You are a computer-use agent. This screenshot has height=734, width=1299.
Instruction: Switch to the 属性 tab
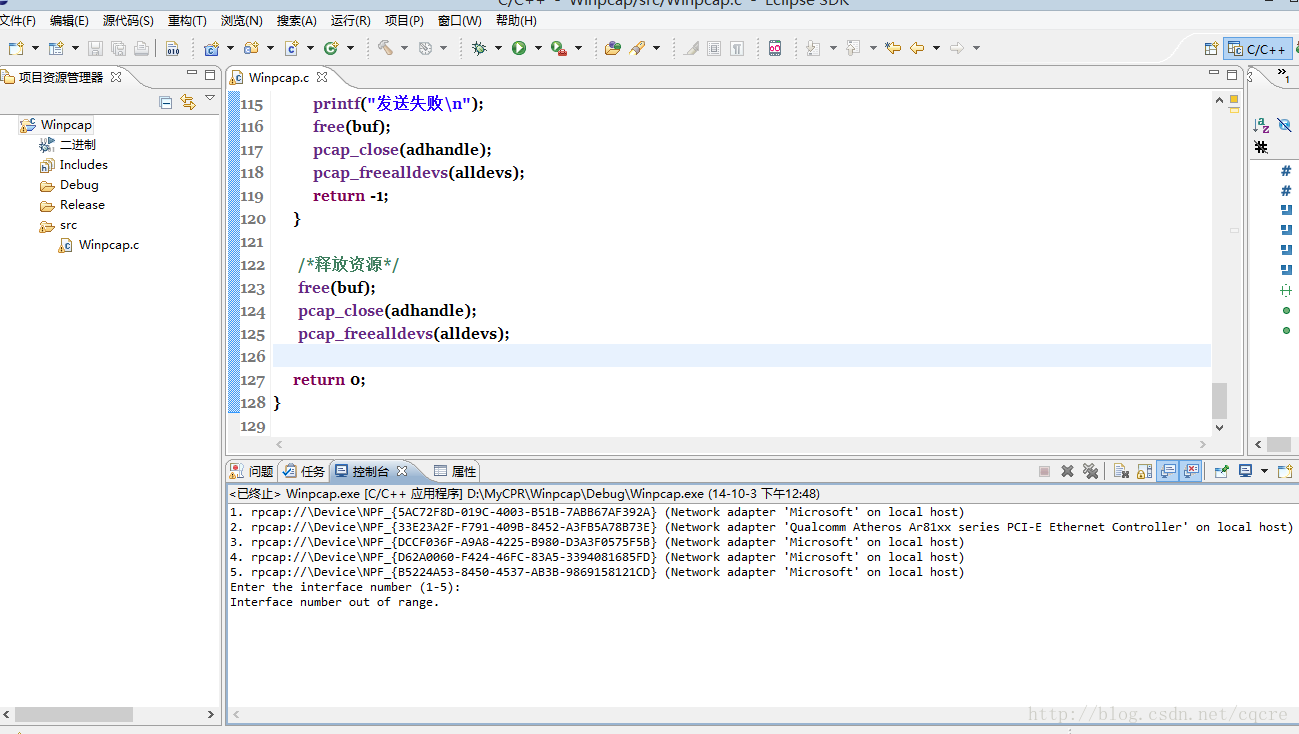point(455,471)
